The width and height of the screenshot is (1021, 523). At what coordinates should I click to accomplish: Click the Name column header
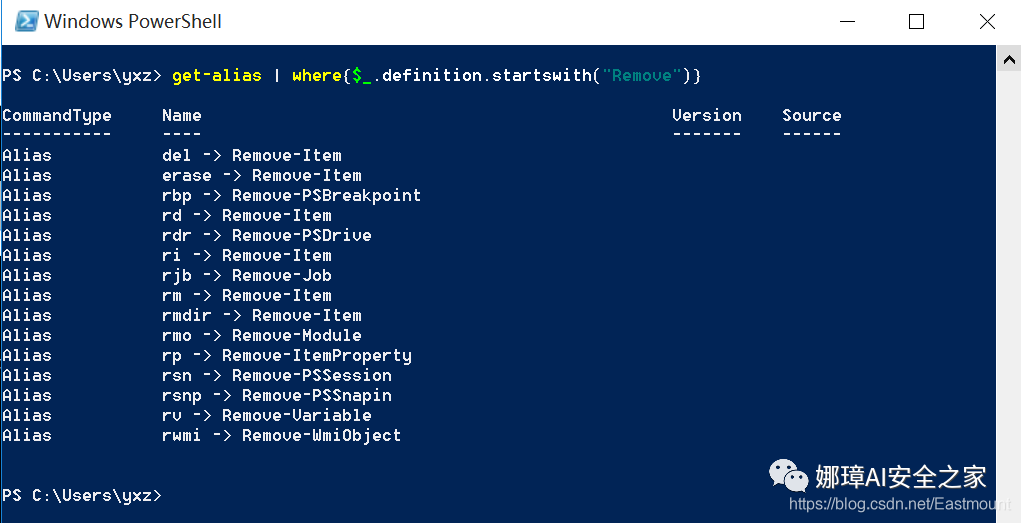182,115
